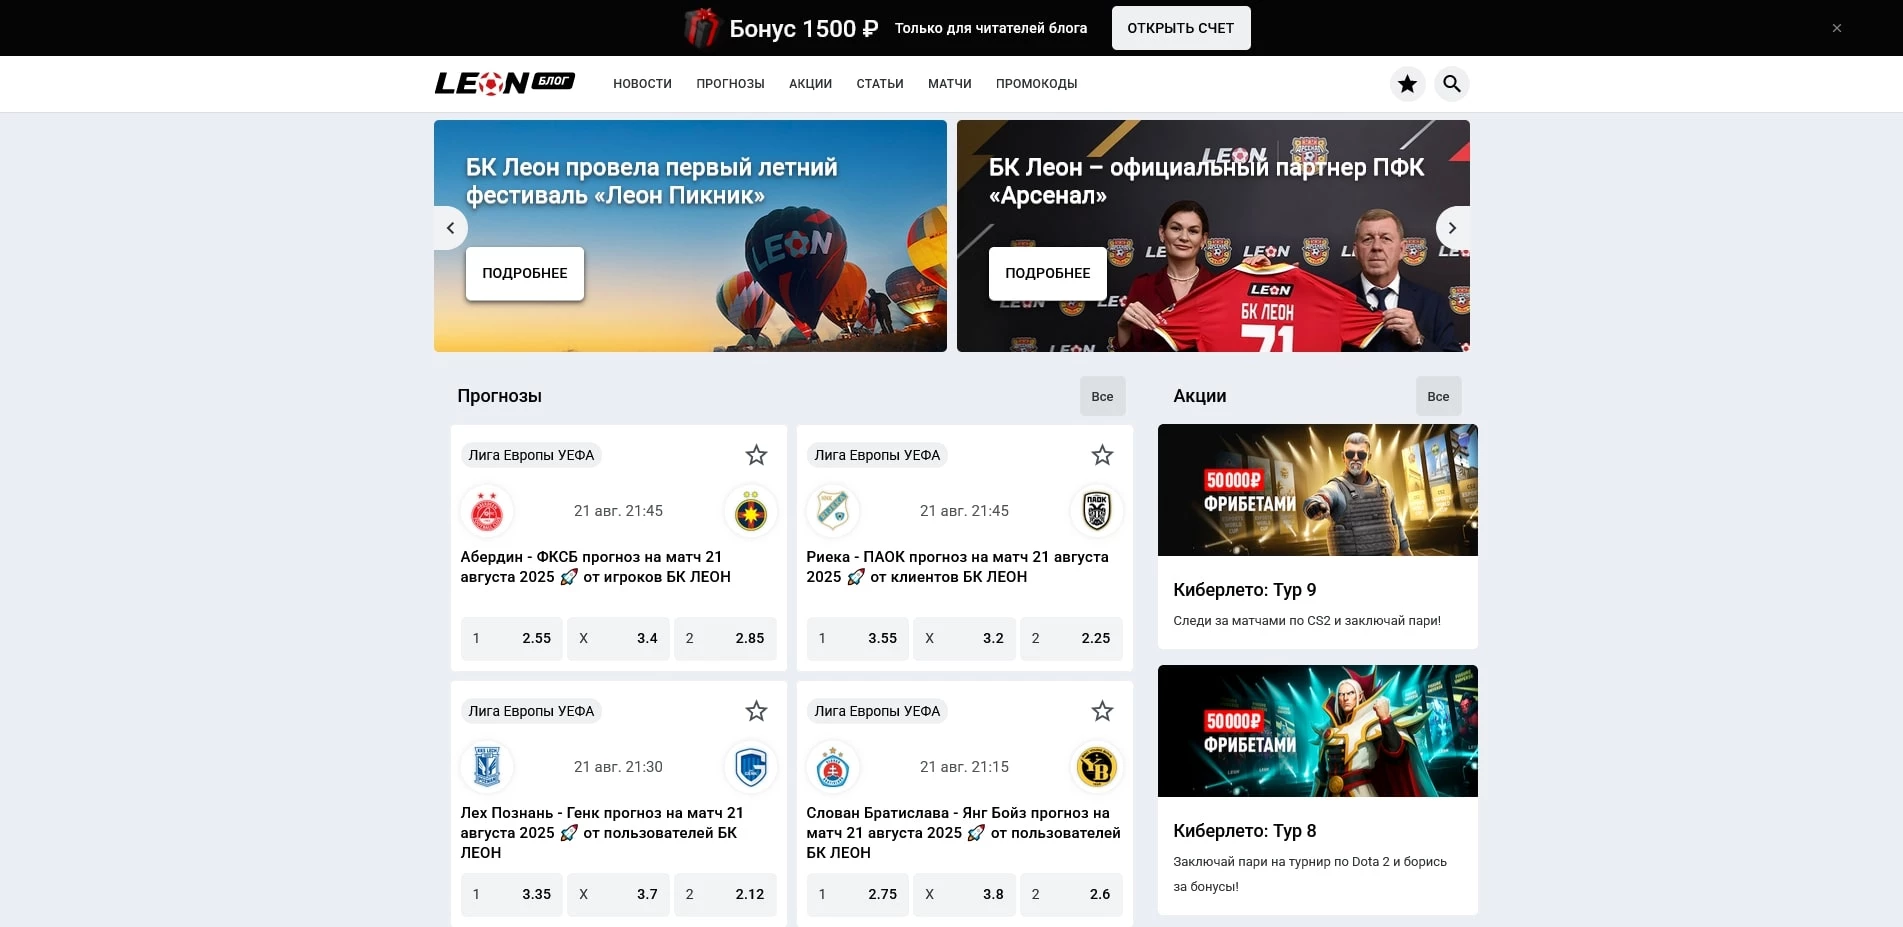This screenshot has width=1903, height=927.
Task: Favorite the Риека - ПАОК forecast
Action: tap(1102, 455)
